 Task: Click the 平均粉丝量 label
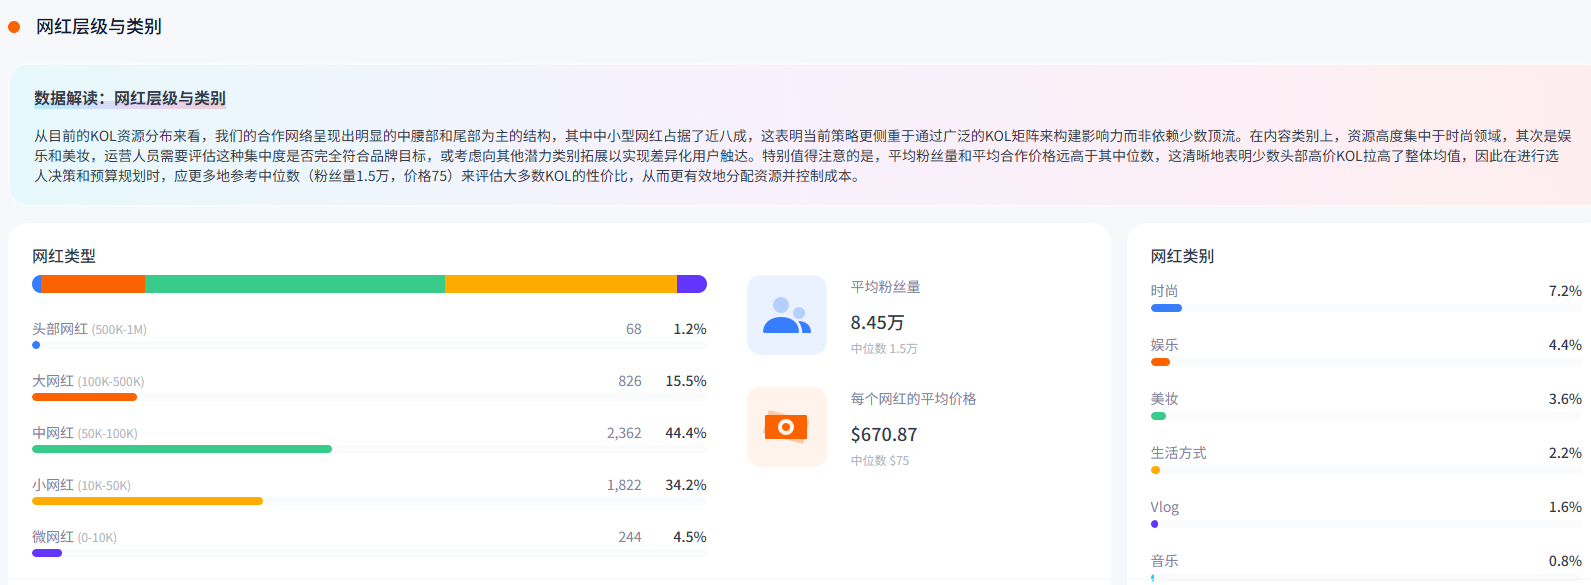[886, 287]
